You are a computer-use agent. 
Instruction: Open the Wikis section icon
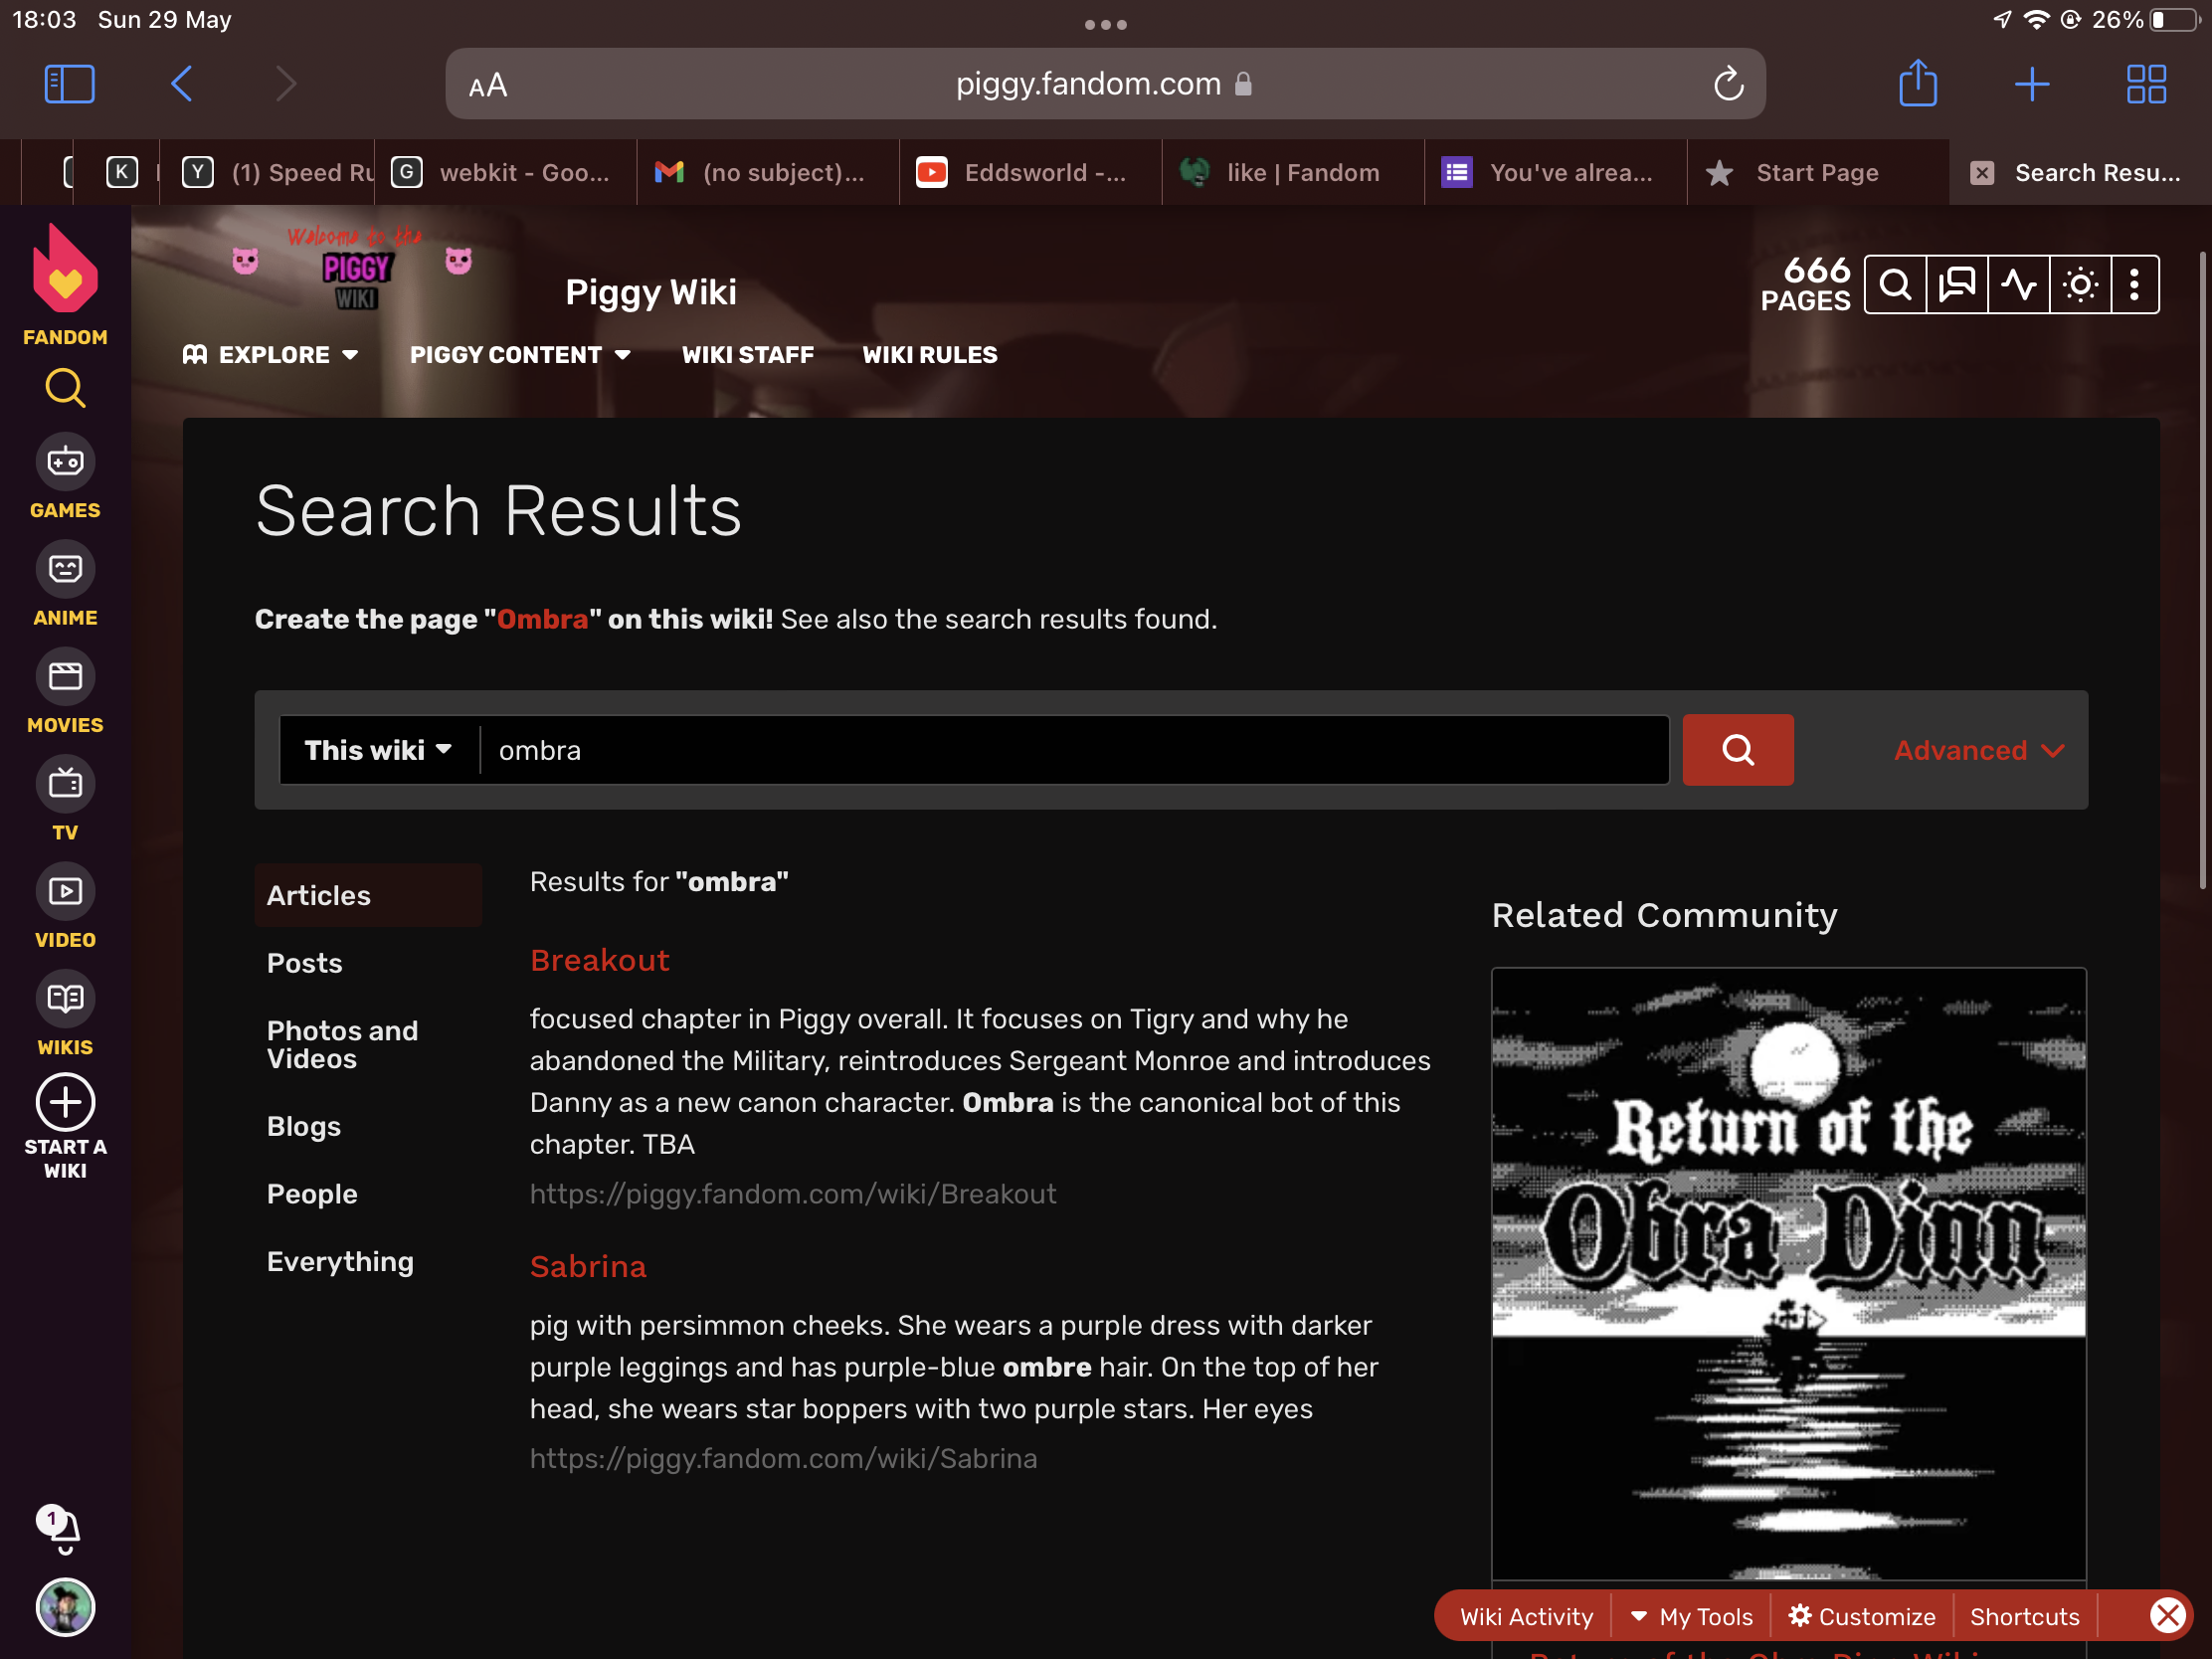(x=65, y=998)
